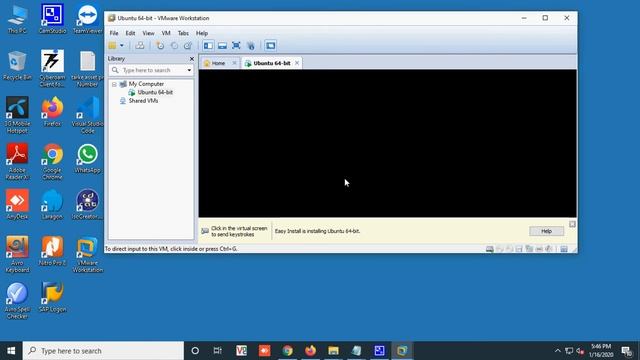Open Firefox desktop shortcut
Viewport: 640px width, 360px height.
tap(52, 112)
